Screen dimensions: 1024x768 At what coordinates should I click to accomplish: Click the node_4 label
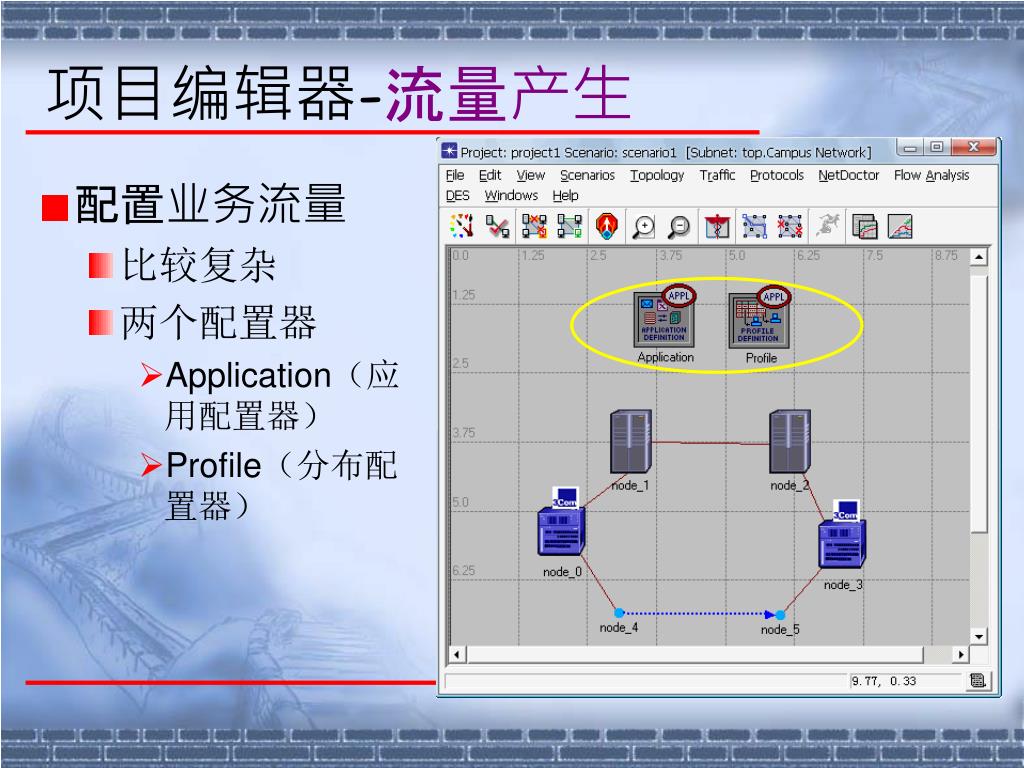pyautogui.click(x=619, y=627)
